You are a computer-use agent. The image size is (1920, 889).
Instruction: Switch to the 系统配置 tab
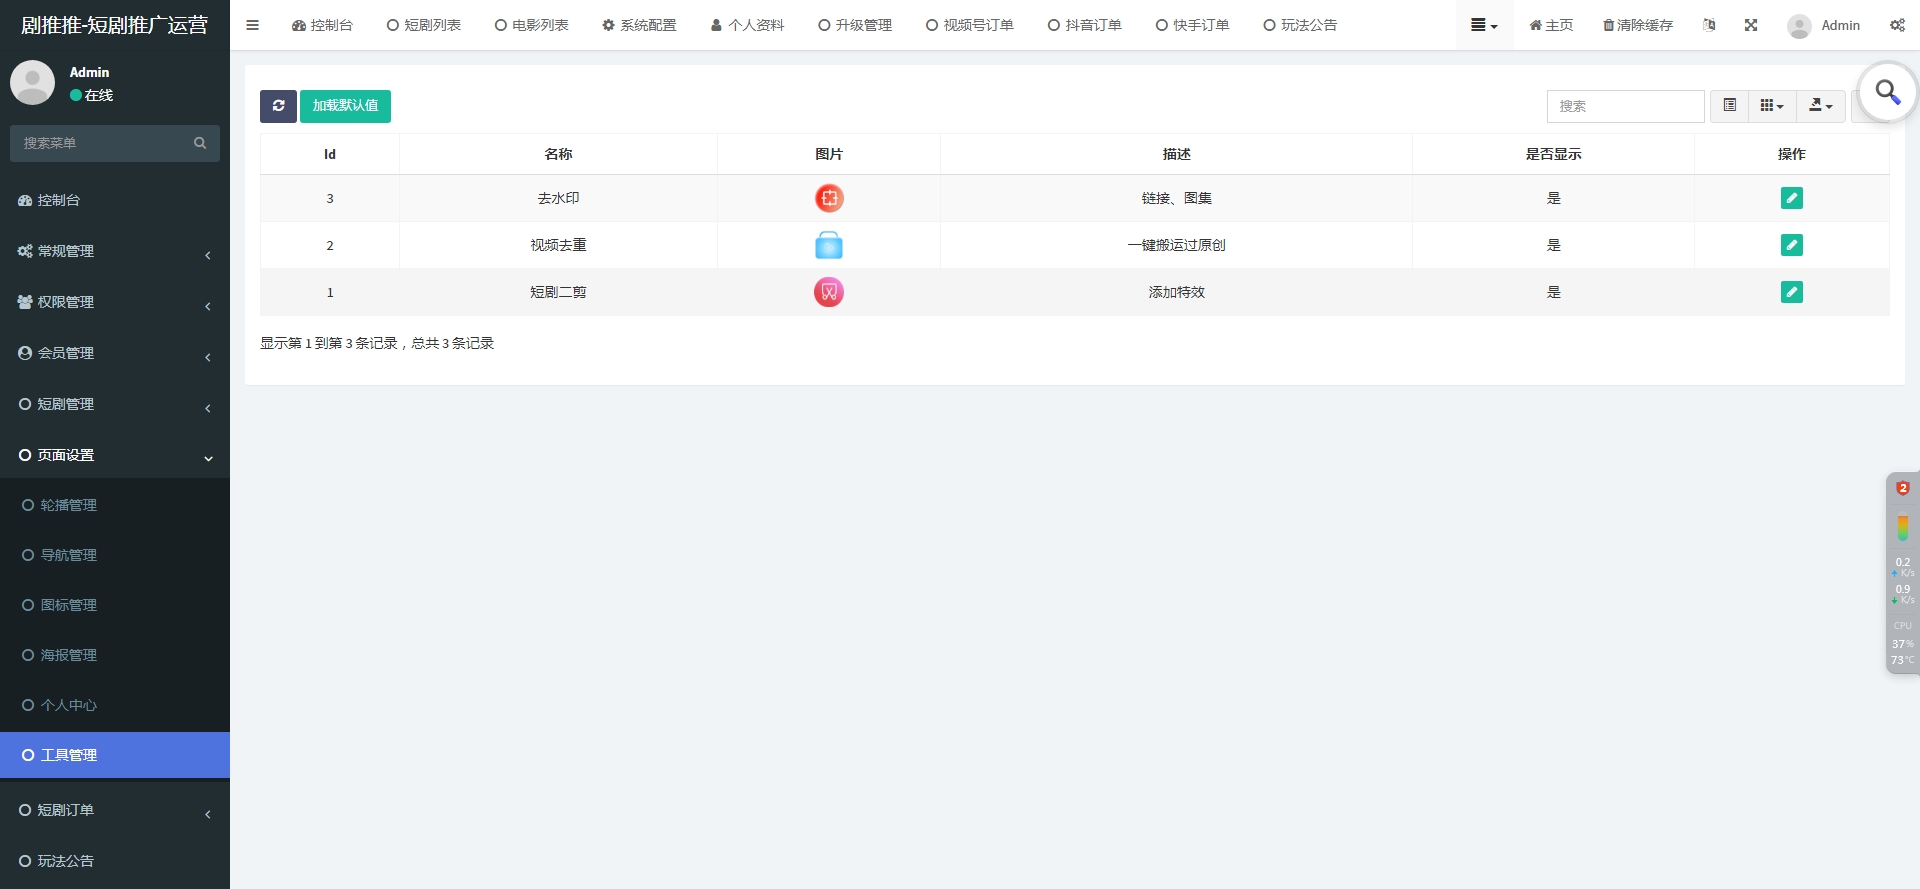click(x=639, y=25)
